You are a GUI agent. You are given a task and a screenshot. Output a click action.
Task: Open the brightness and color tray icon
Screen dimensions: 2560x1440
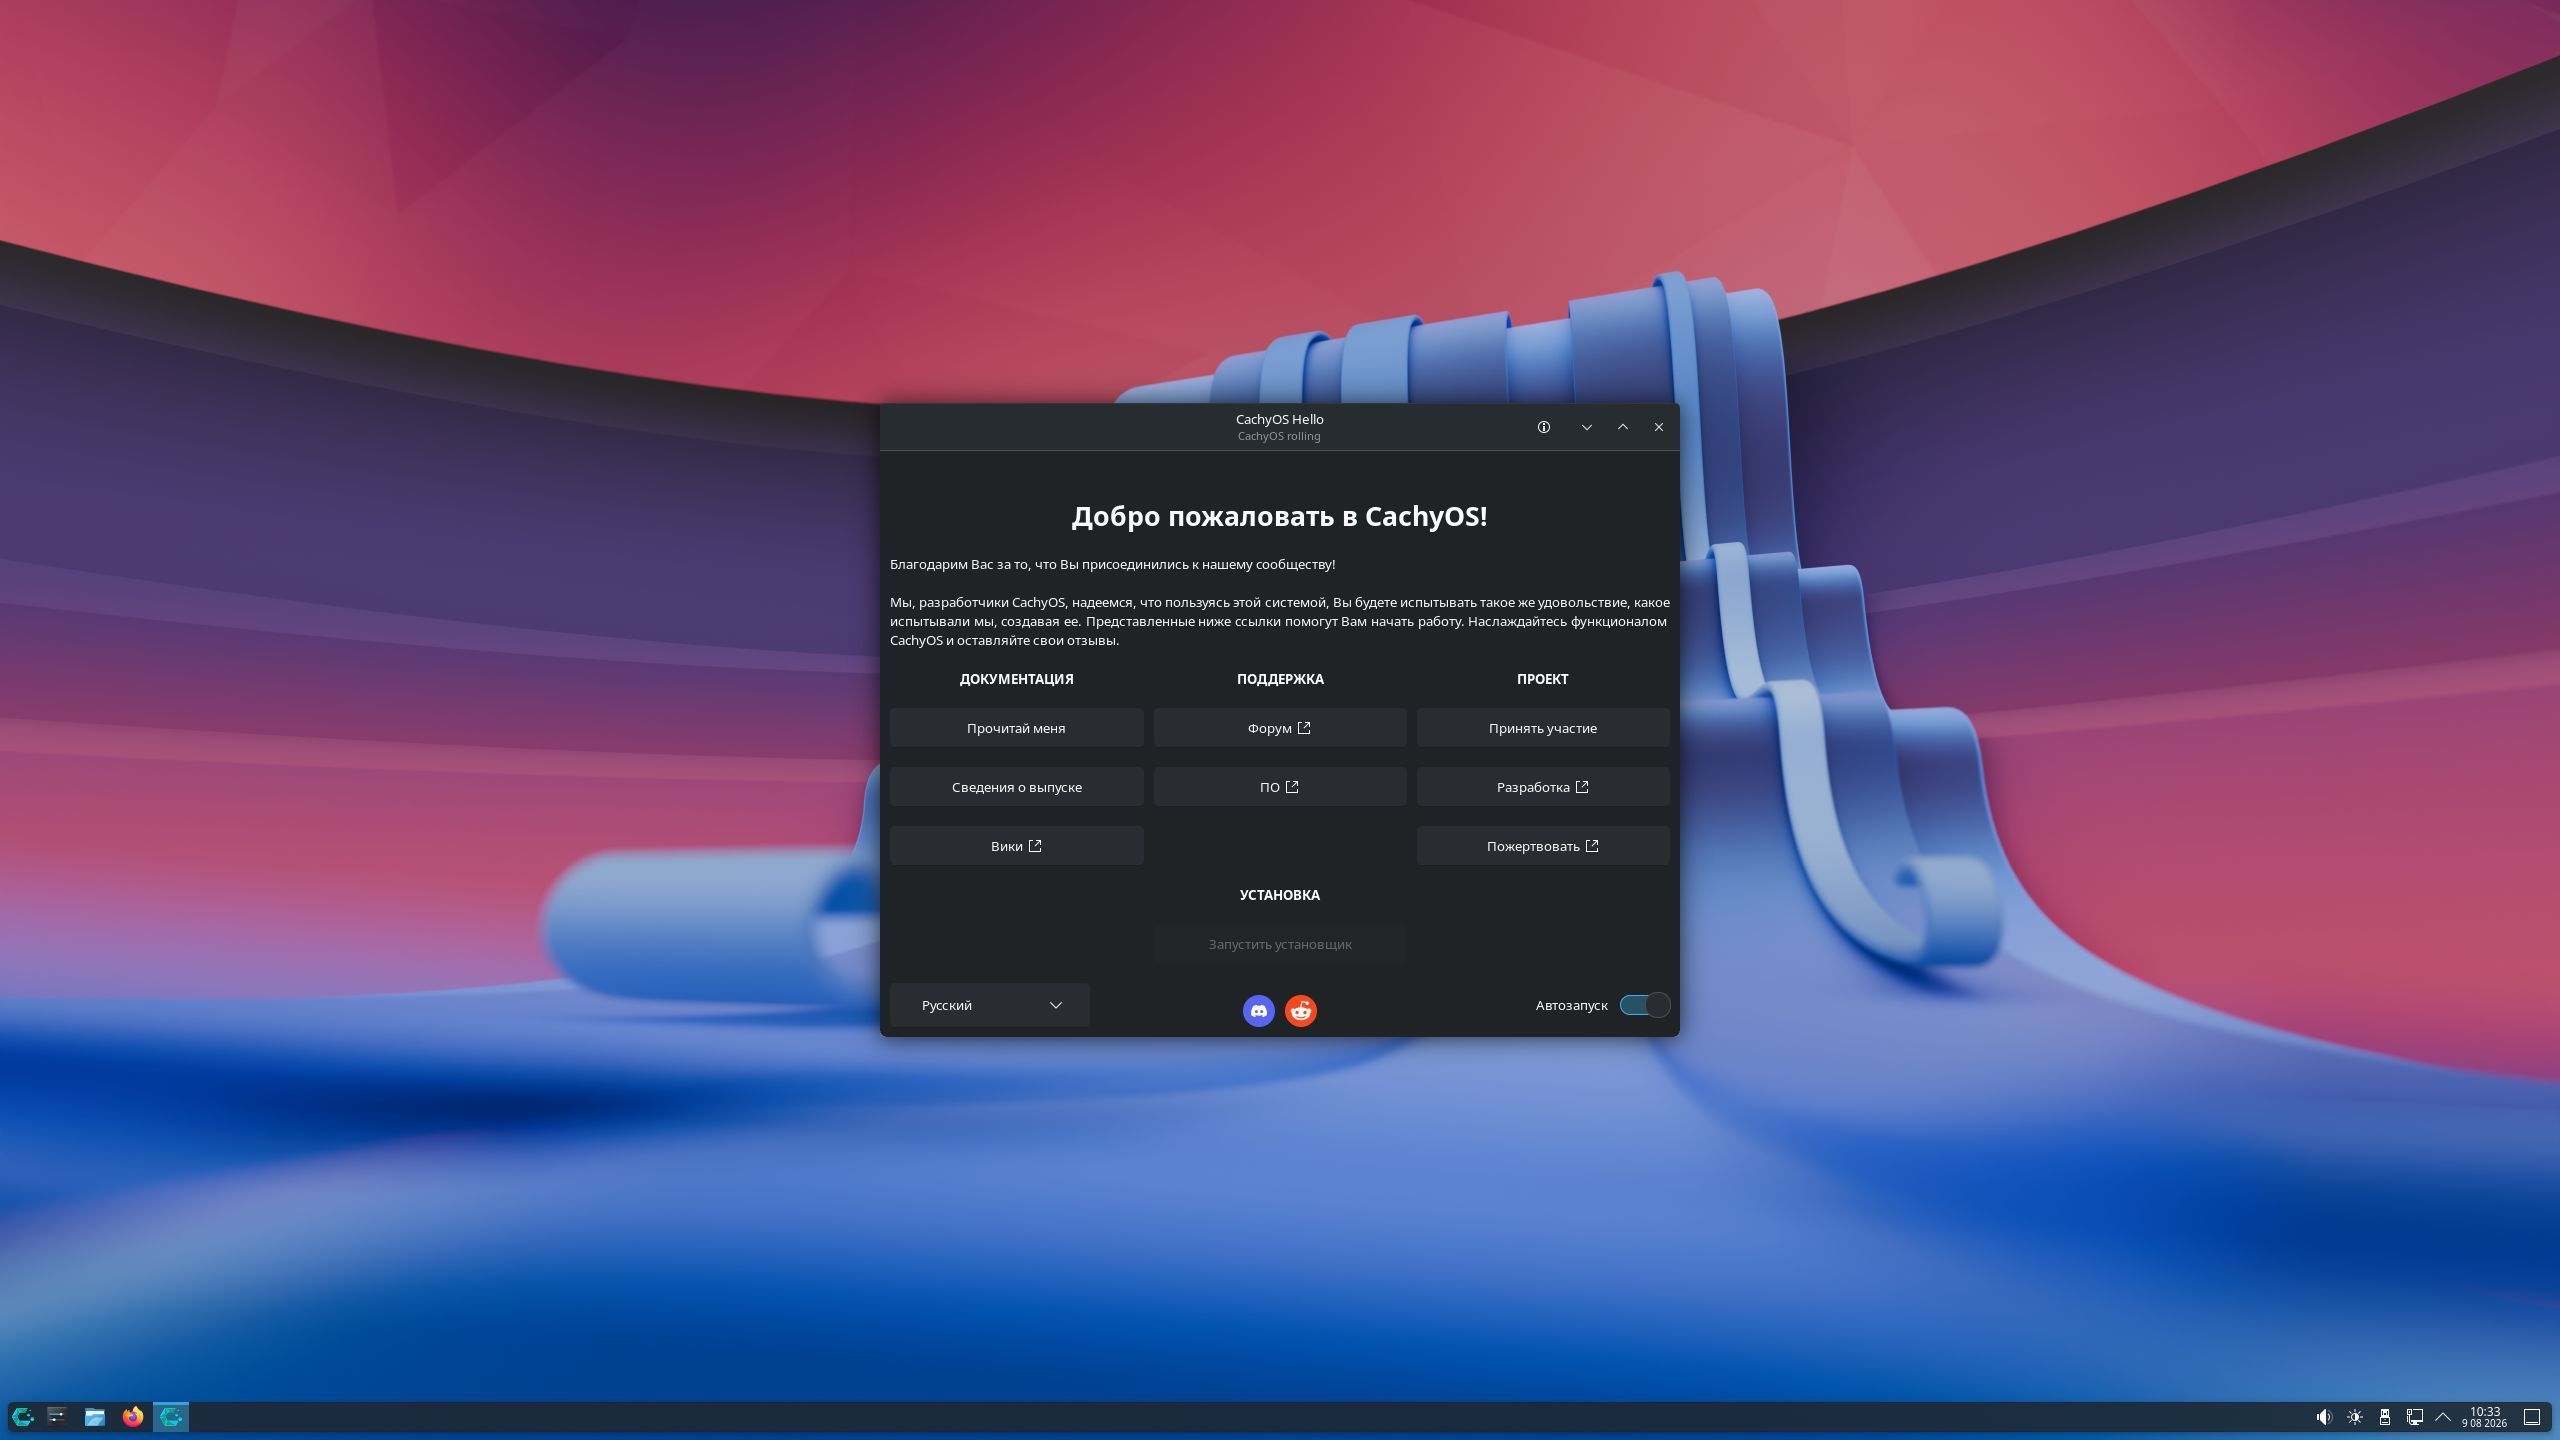tap(2355, 1417)
